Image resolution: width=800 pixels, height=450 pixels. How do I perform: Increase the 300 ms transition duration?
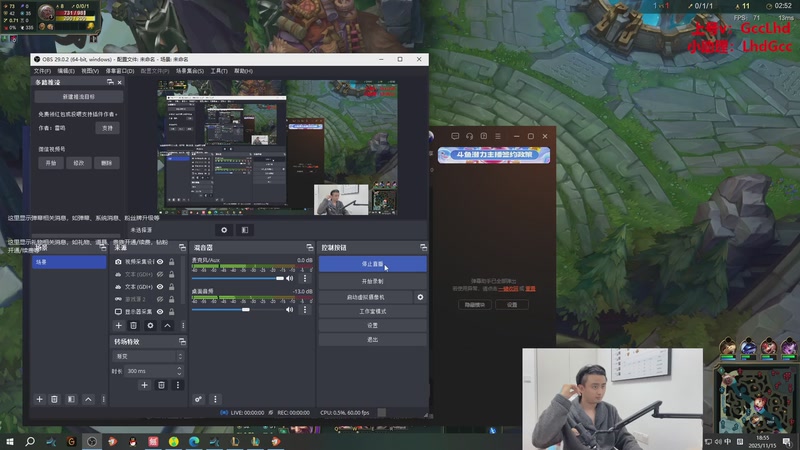(179, 368)
